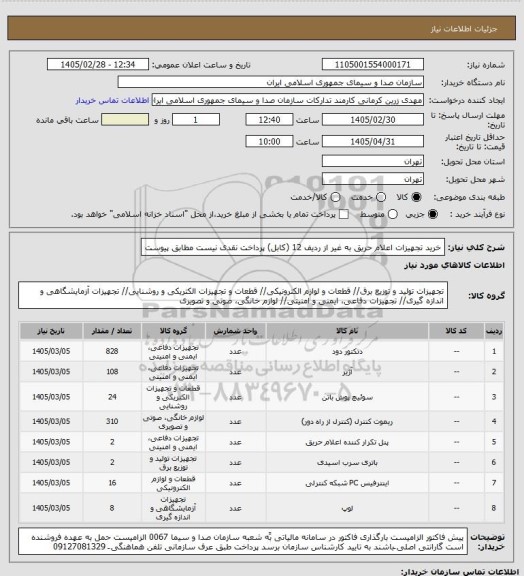Click the اطلاعات کالاهای مورد نیاز section heading
Screen dimensions: 524x576
[454, 265]
